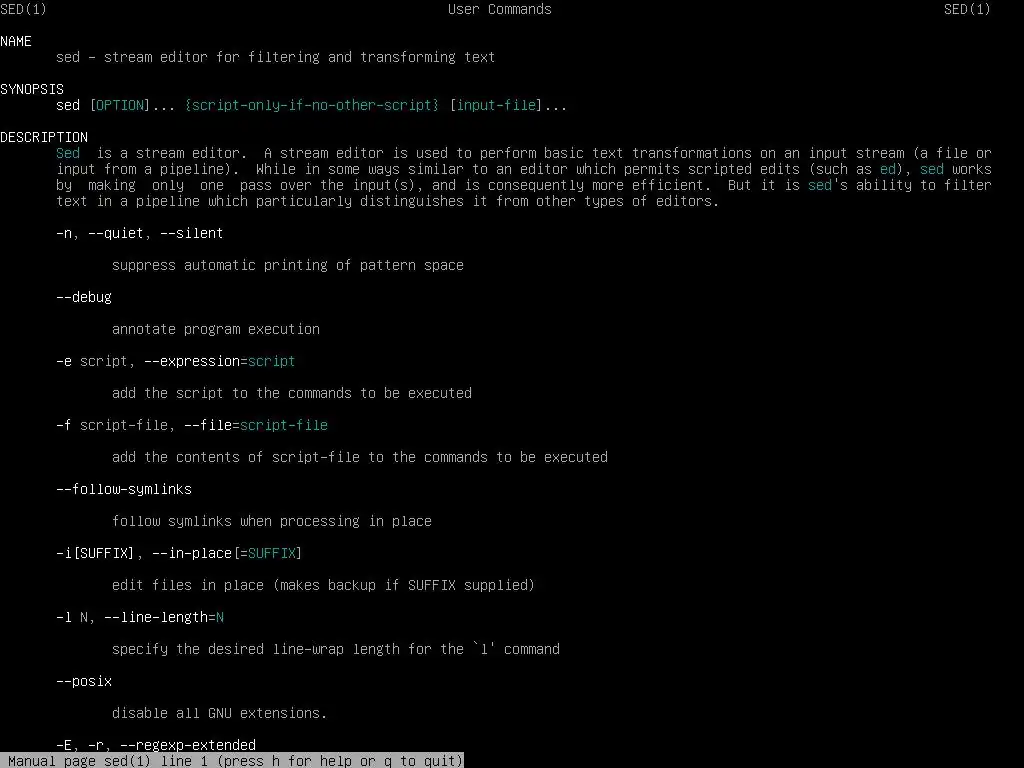
Task: Click 'add the script to the commands' text
Action: (x=292, y=393)
